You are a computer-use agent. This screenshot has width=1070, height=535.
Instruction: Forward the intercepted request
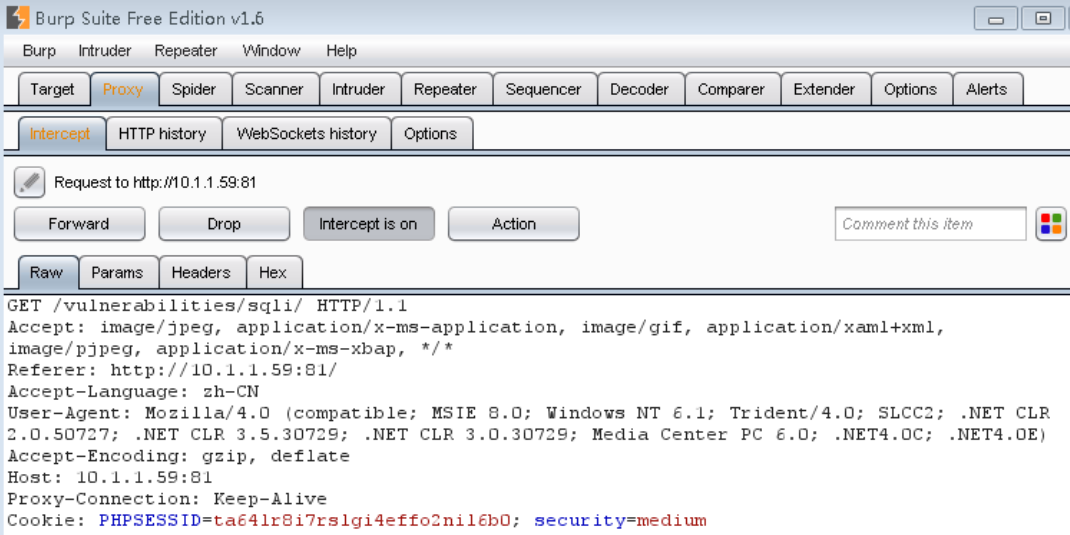point(79,224)
